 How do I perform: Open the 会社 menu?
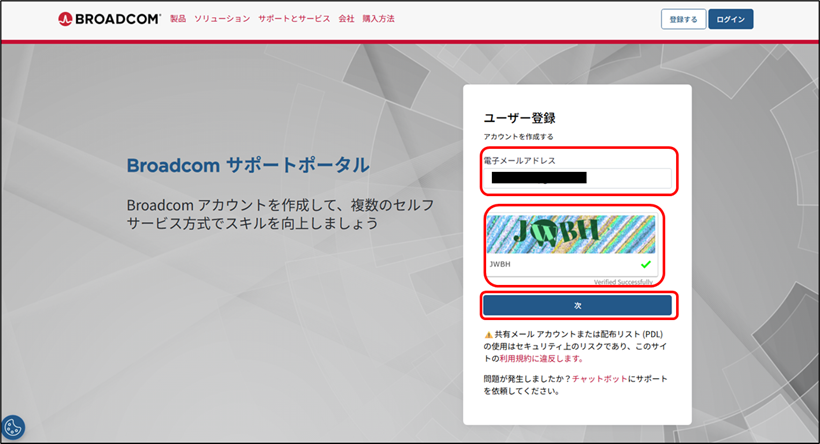(x=346, y=19)
